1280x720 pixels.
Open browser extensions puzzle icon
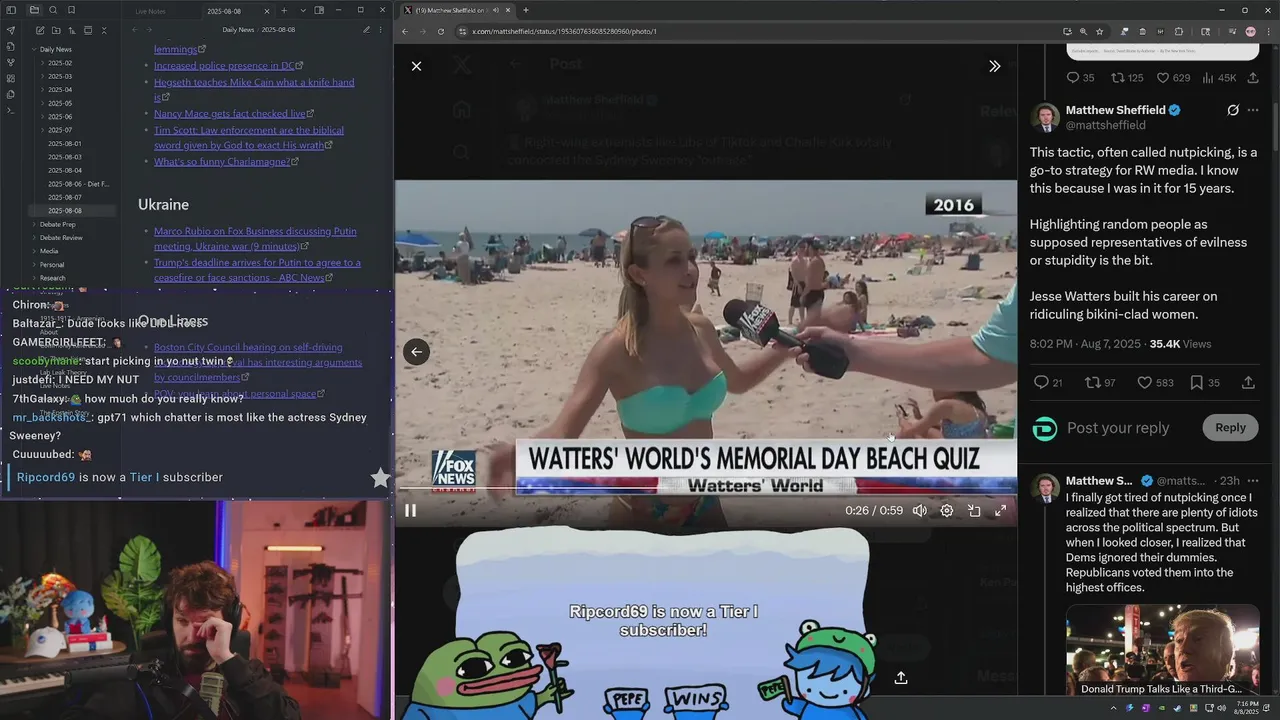[x=1178, y=31]
